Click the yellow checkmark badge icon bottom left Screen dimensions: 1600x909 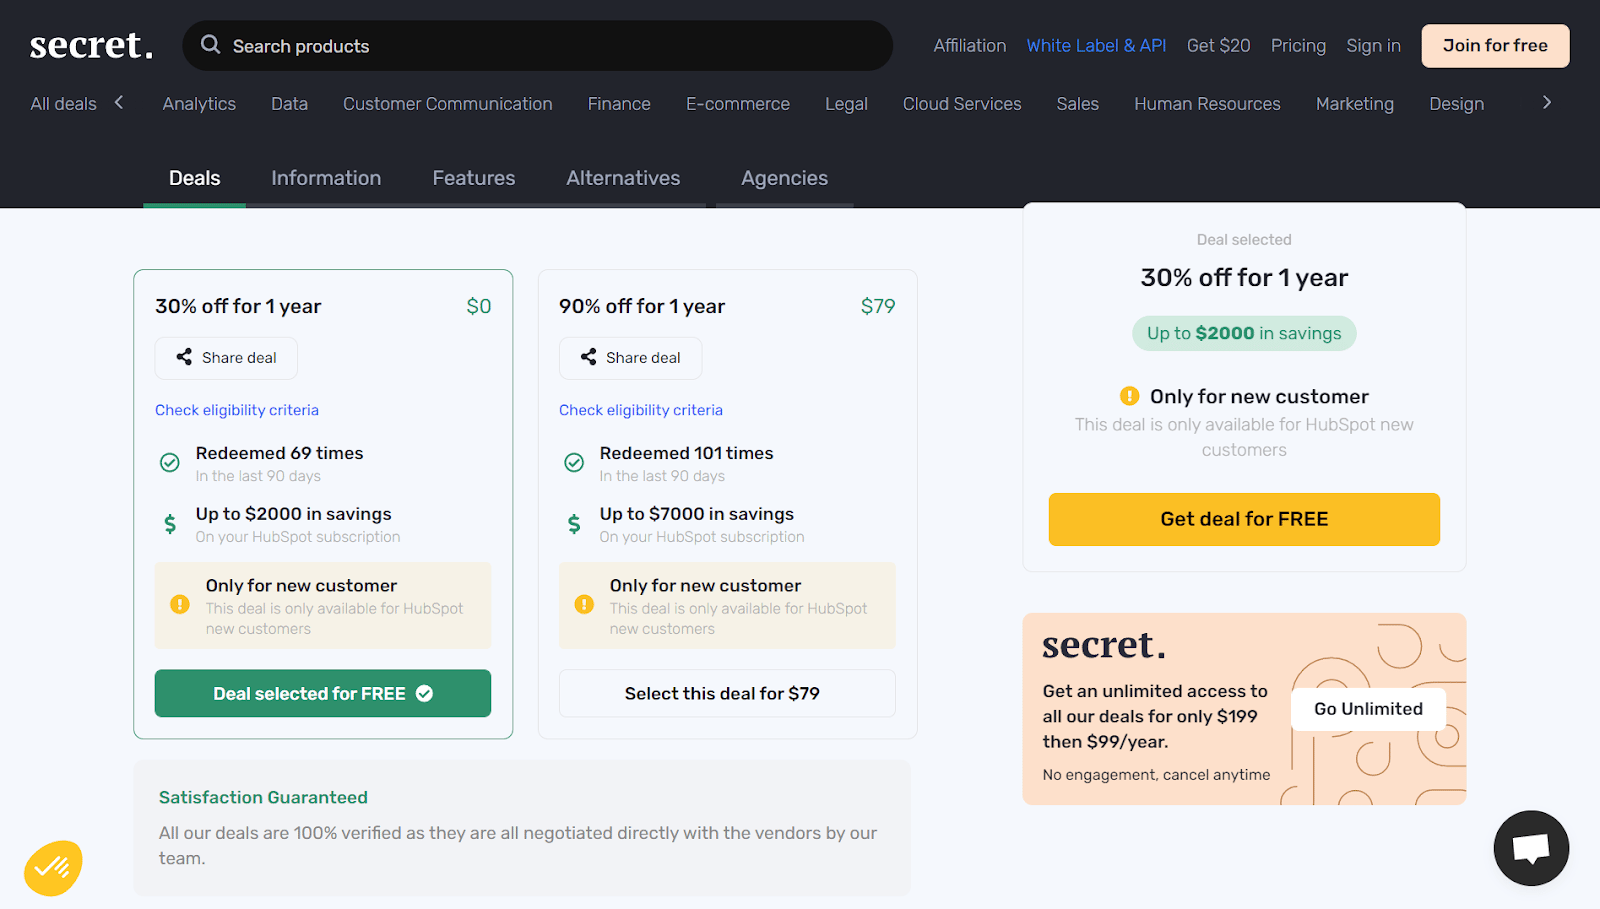(53, 867)
